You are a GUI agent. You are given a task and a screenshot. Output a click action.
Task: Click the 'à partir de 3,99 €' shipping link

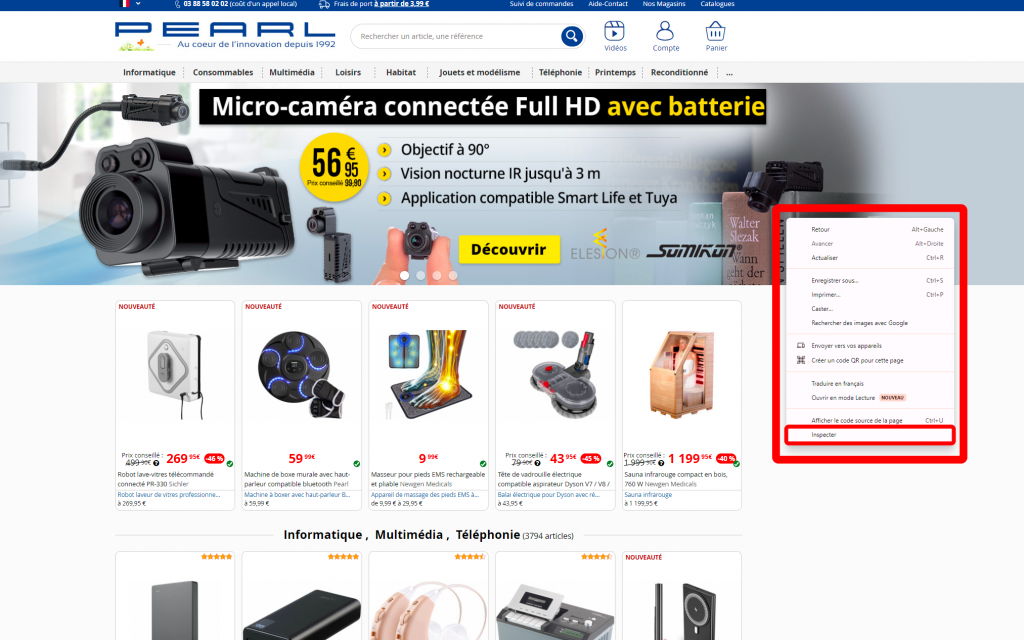(x=402, y=4)
